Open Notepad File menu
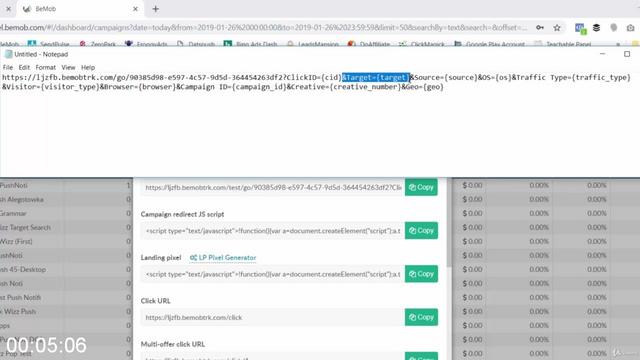 tap(8, 67)
